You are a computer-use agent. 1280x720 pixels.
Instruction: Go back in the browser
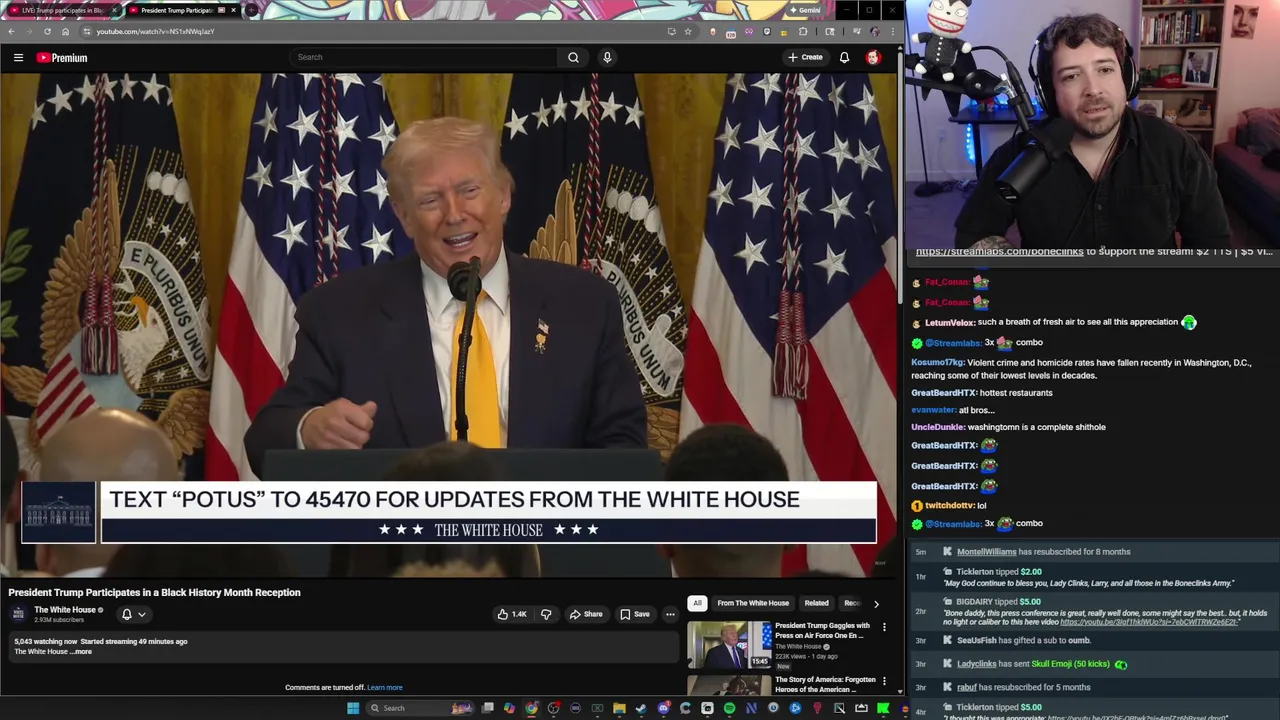[11, 31]
